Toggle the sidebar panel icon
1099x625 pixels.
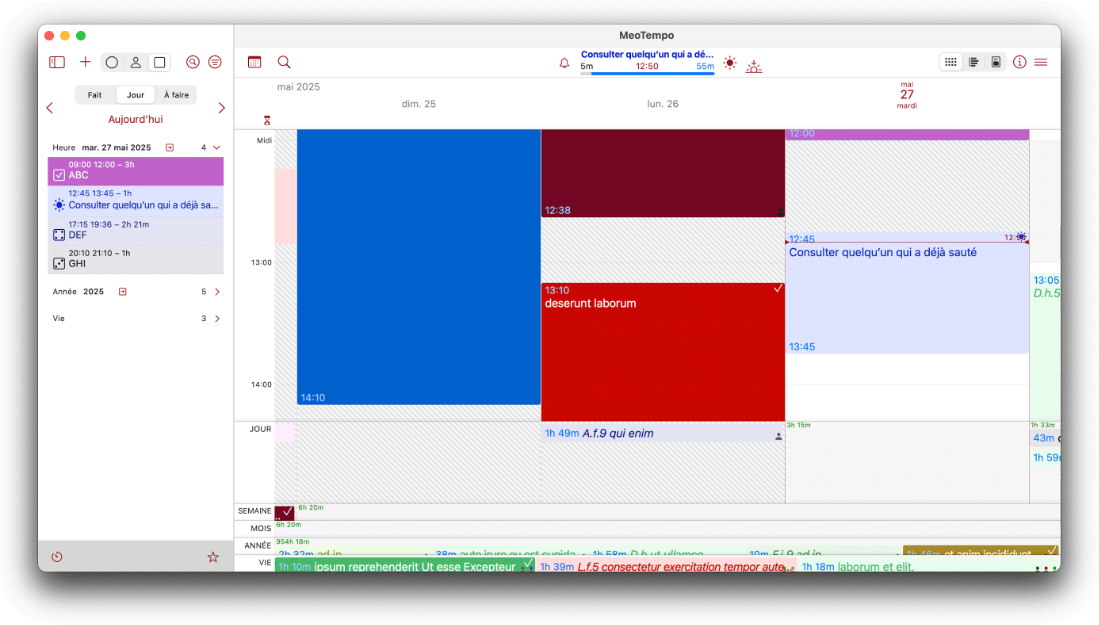57,62
